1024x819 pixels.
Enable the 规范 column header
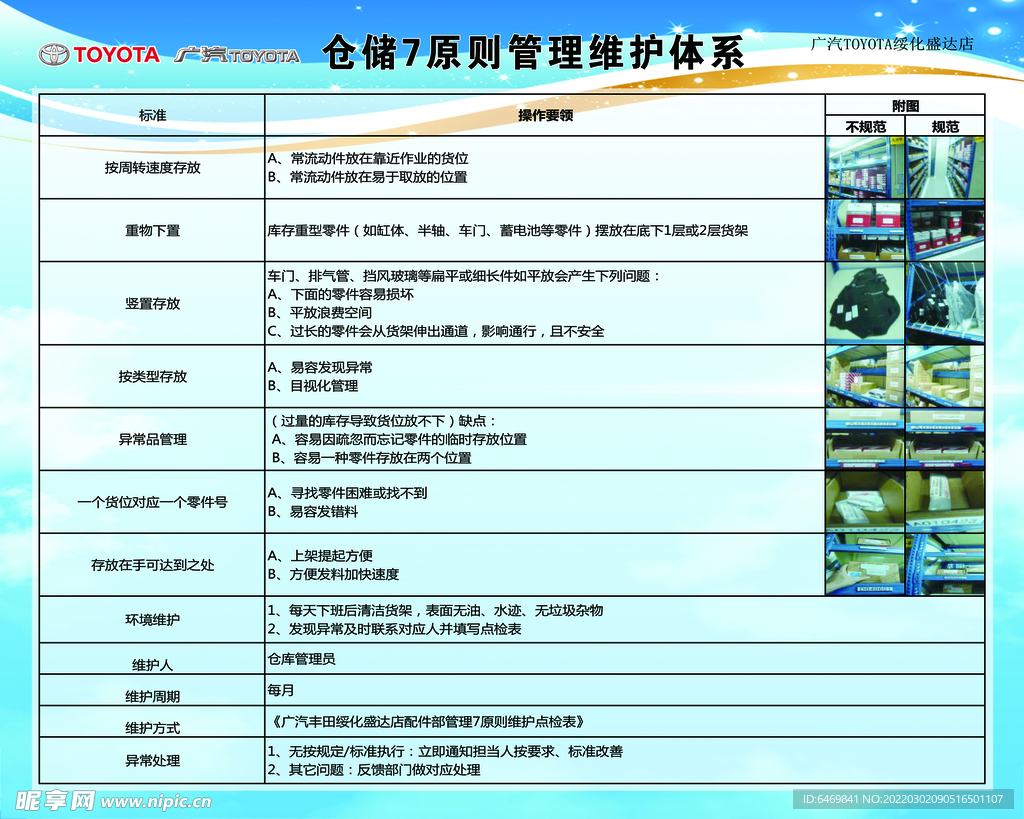[944, 127]
